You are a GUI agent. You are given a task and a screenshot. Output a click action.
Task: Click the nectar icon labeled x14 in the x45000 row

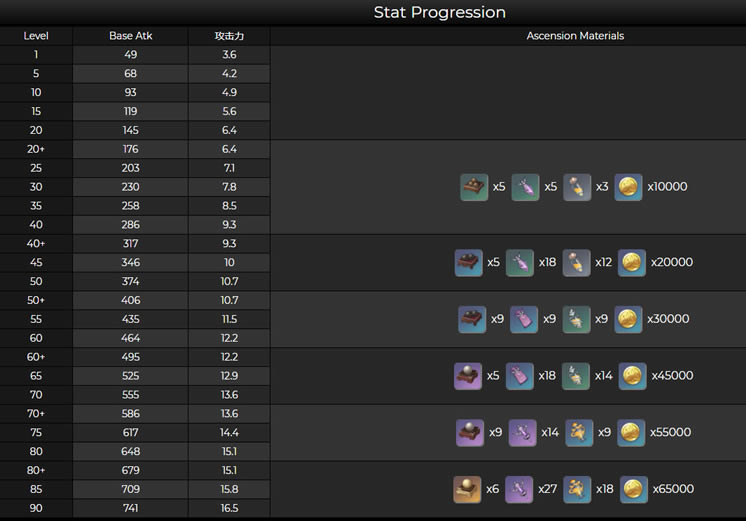pyautogui.click(x=576, y=376)
